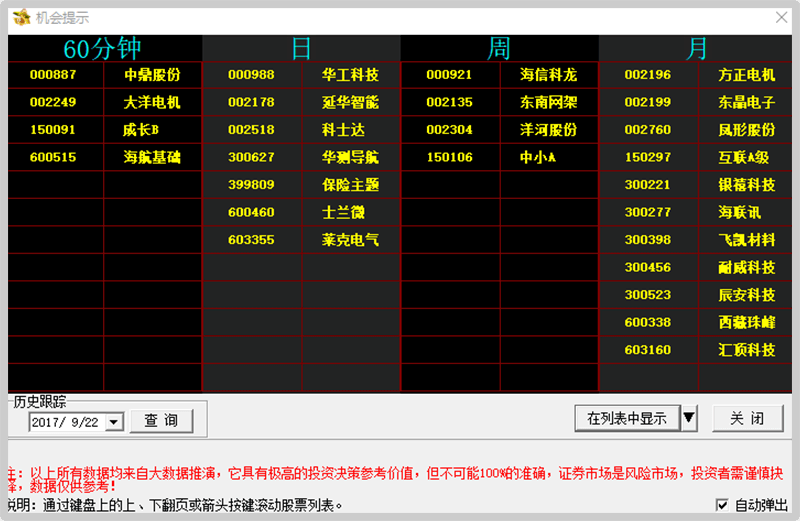Select the 日 column header
The image size is (800, 521).
tap(301, 49)
